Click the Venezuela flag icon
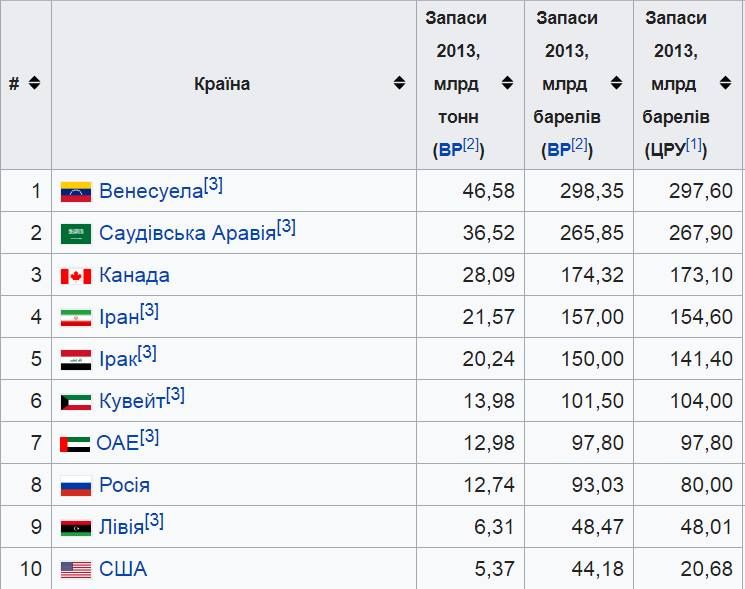The image size is (745, 589). tap(76, 192)
